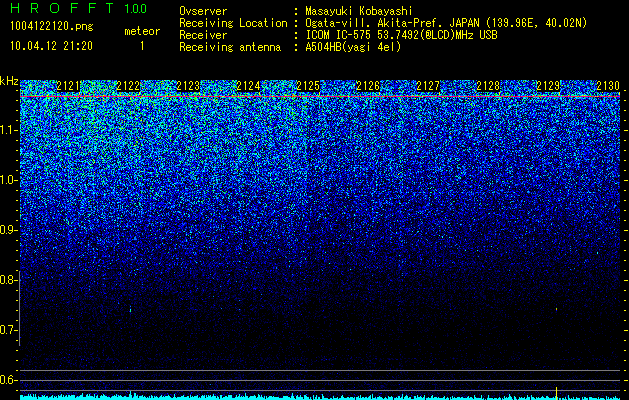Click the Receiving Location value text
Viewport: 629px width, 400px height.
coord(446,23)
